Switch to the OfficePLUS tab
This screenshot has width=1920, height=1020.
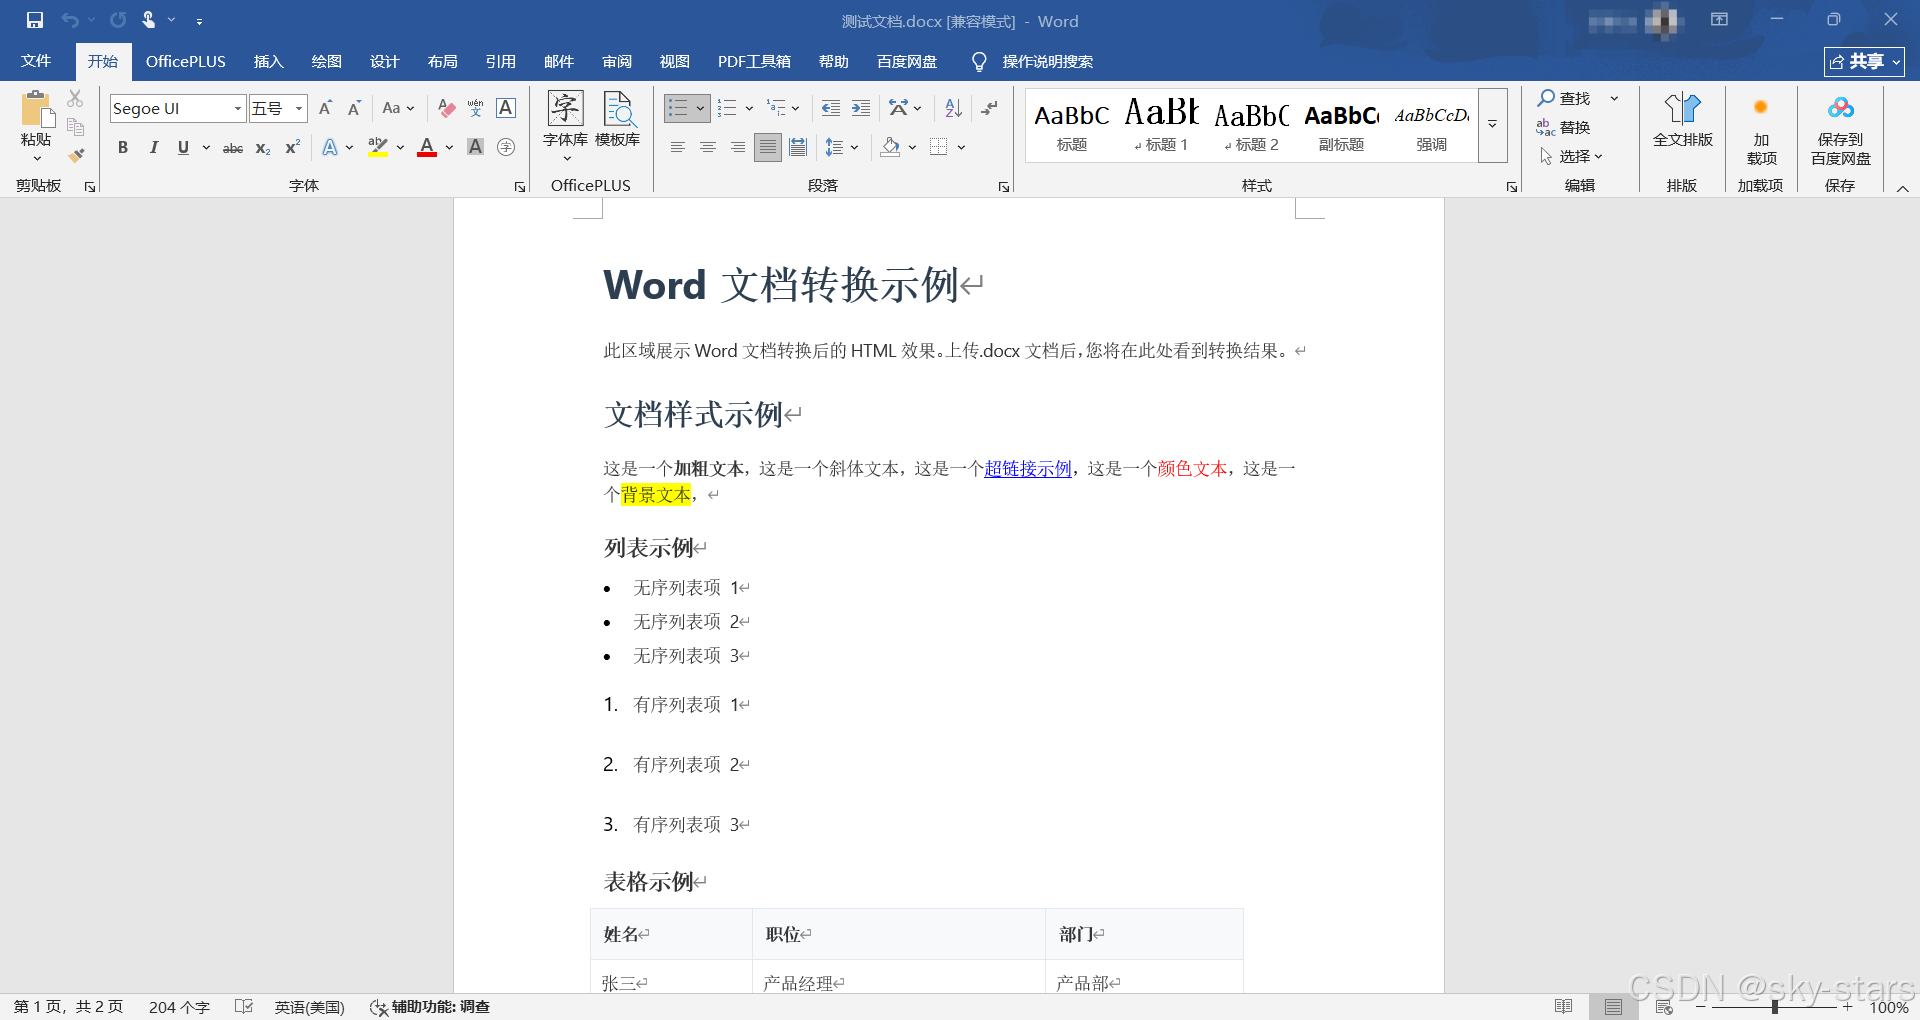point(186,61)
